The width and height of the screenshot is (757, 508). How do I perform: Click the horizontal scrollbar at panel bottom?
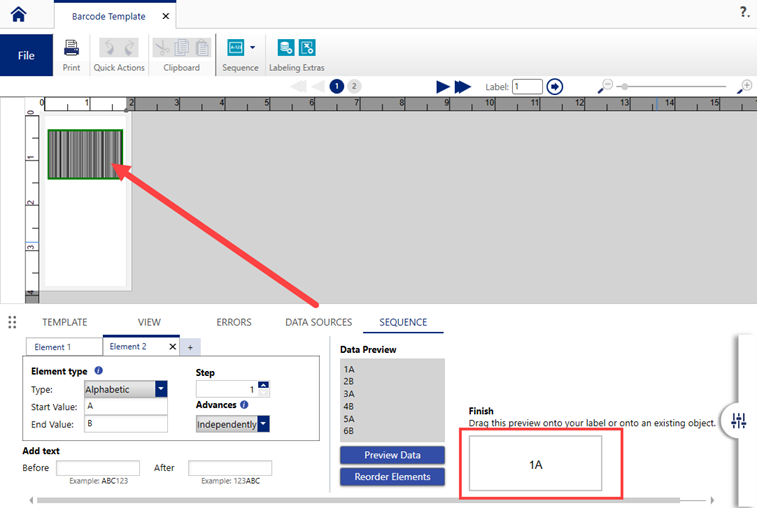(x=358, y=500)
